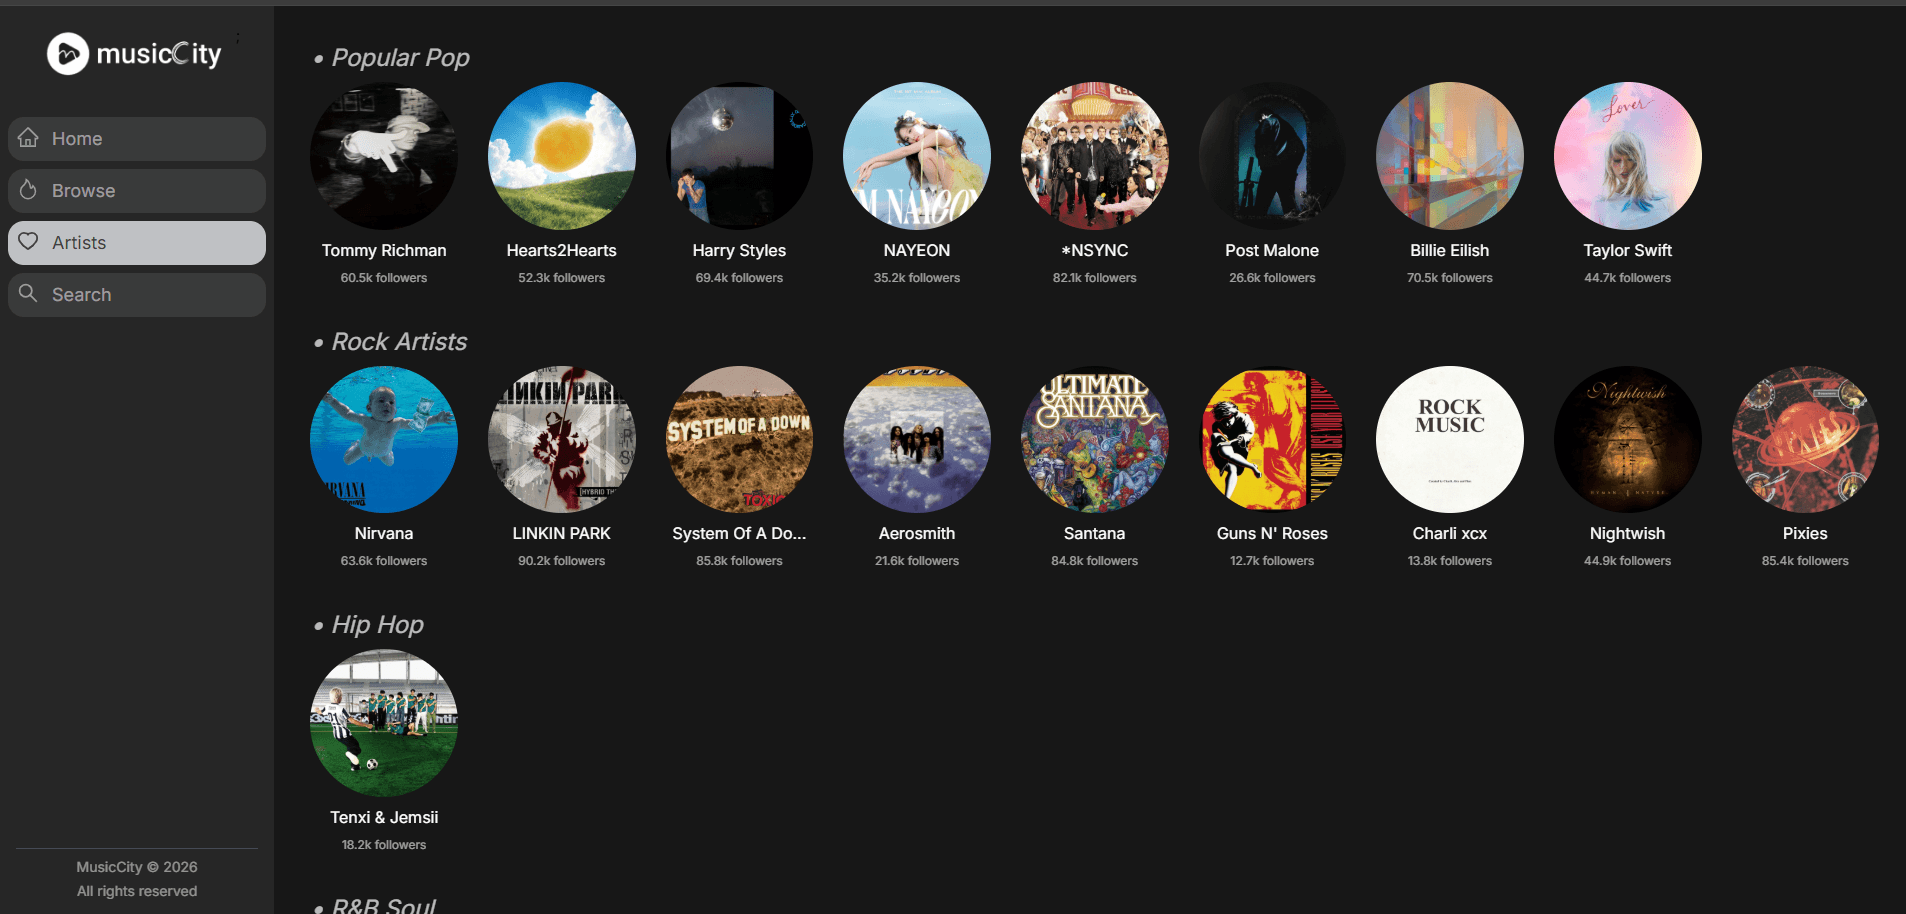Open System Of A Down artist picture
Viewport: 1906px width, 914px height.
pyautogui.click(x=739, y=440)
